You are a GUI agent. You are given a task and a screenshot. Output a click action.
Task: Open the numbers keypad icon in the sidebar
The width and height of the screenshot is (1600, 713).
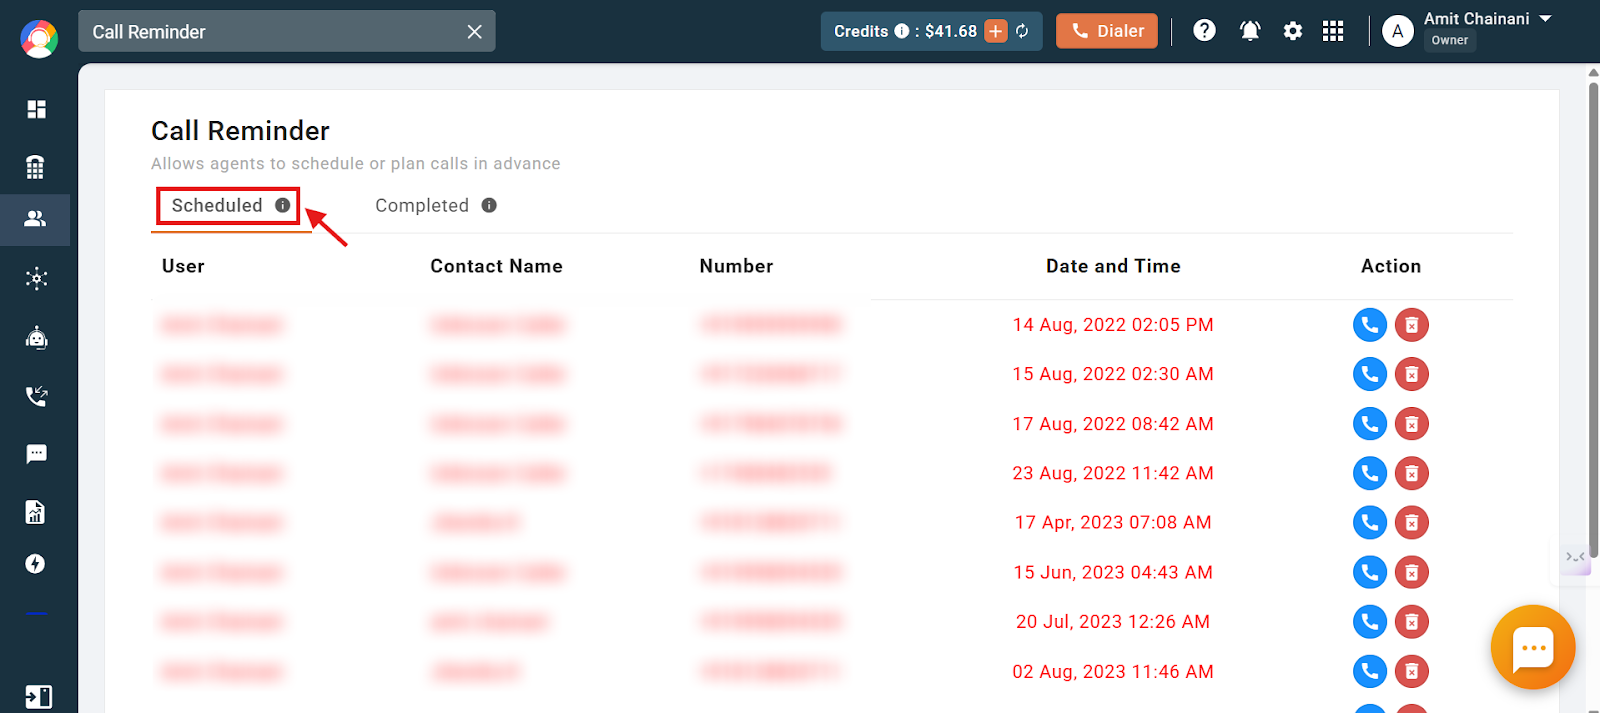[36, 167]
